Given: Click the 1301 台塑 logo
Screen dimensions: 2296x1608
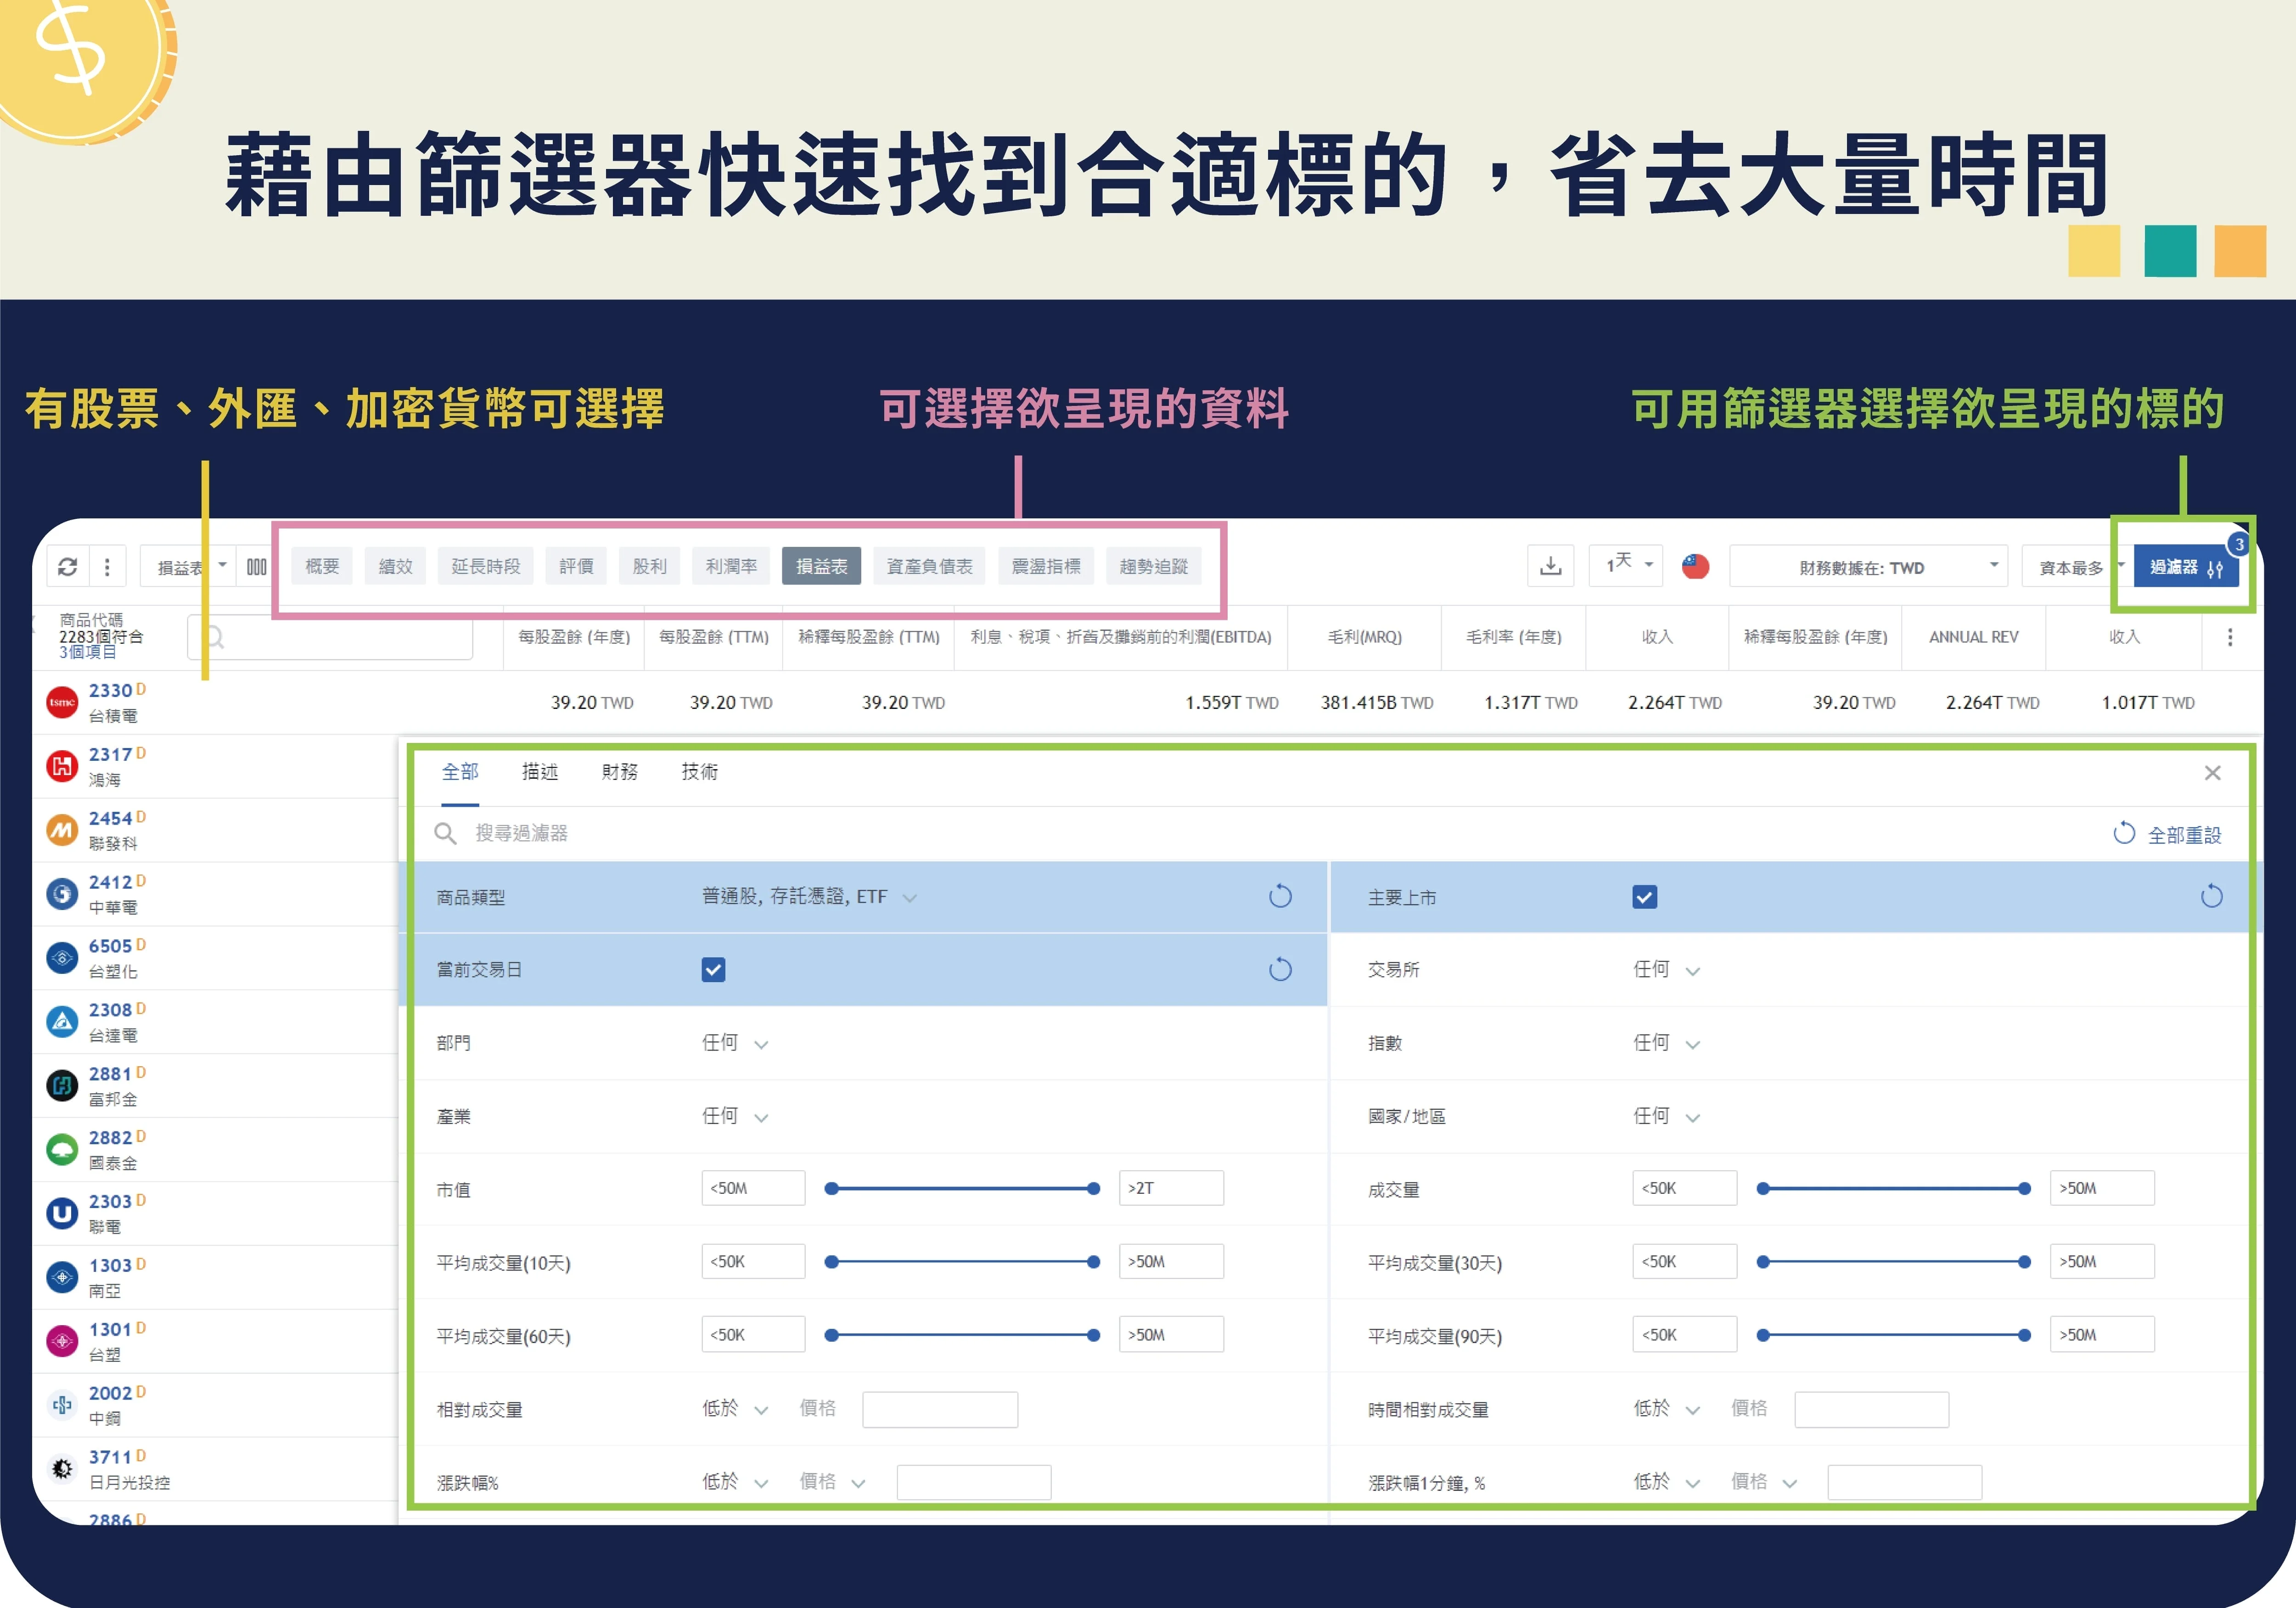Looking at the screenshot, I should [x=62, y=1341].
